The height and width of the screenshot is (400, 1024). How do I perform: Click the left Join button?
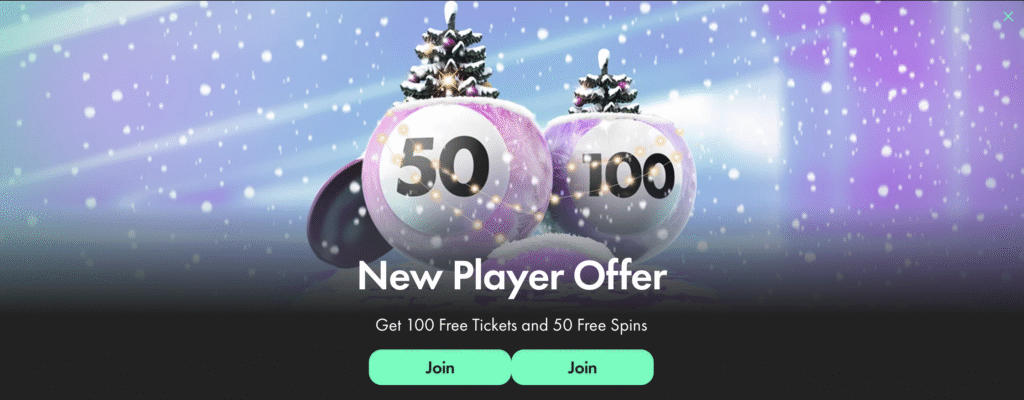(440, 367)
